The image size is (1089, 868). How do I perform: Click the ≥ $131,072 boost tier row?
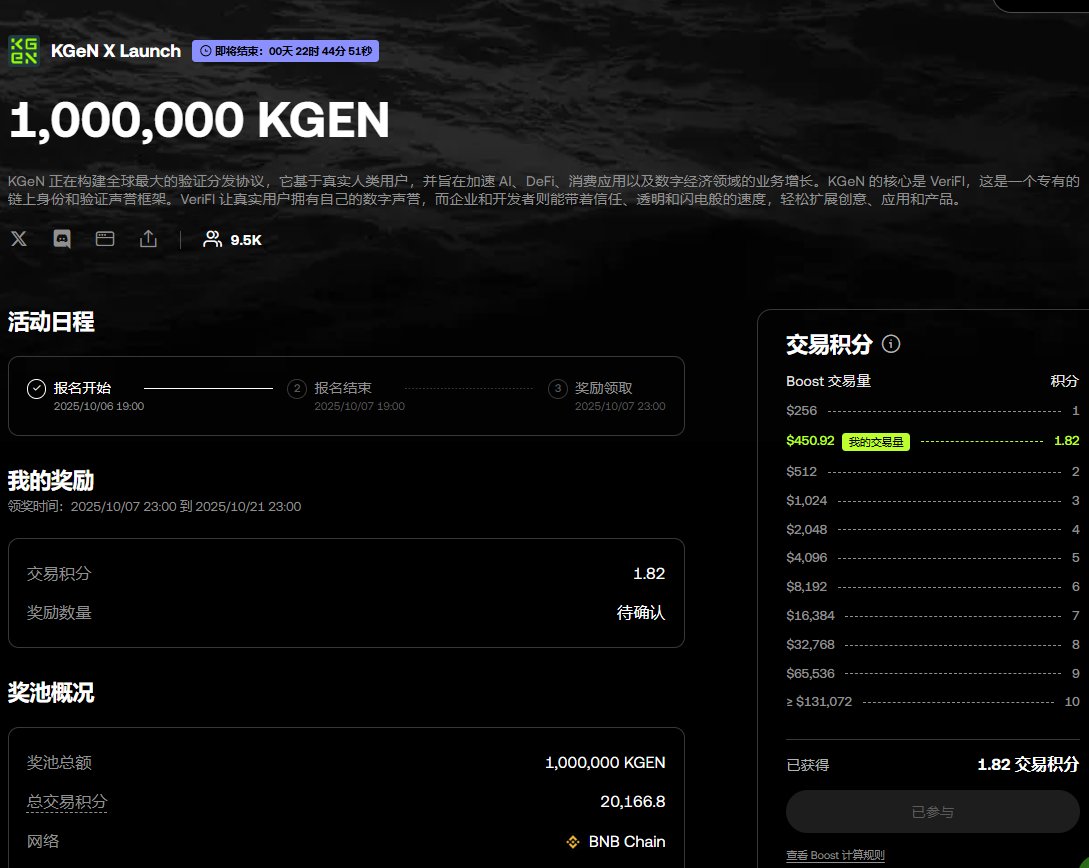point(932,702)
